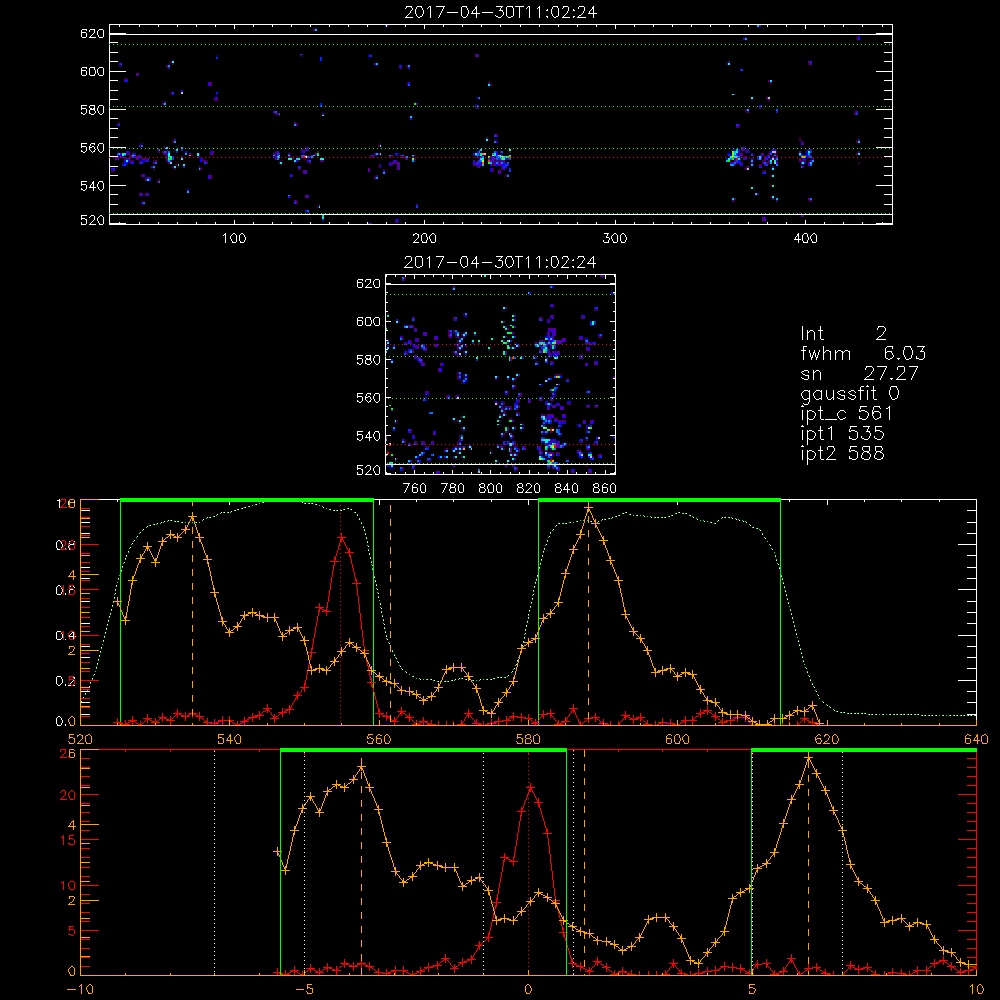
Task: Click the red curve peak in third plot
Action: pyautogui.click(x=342, y=538)
